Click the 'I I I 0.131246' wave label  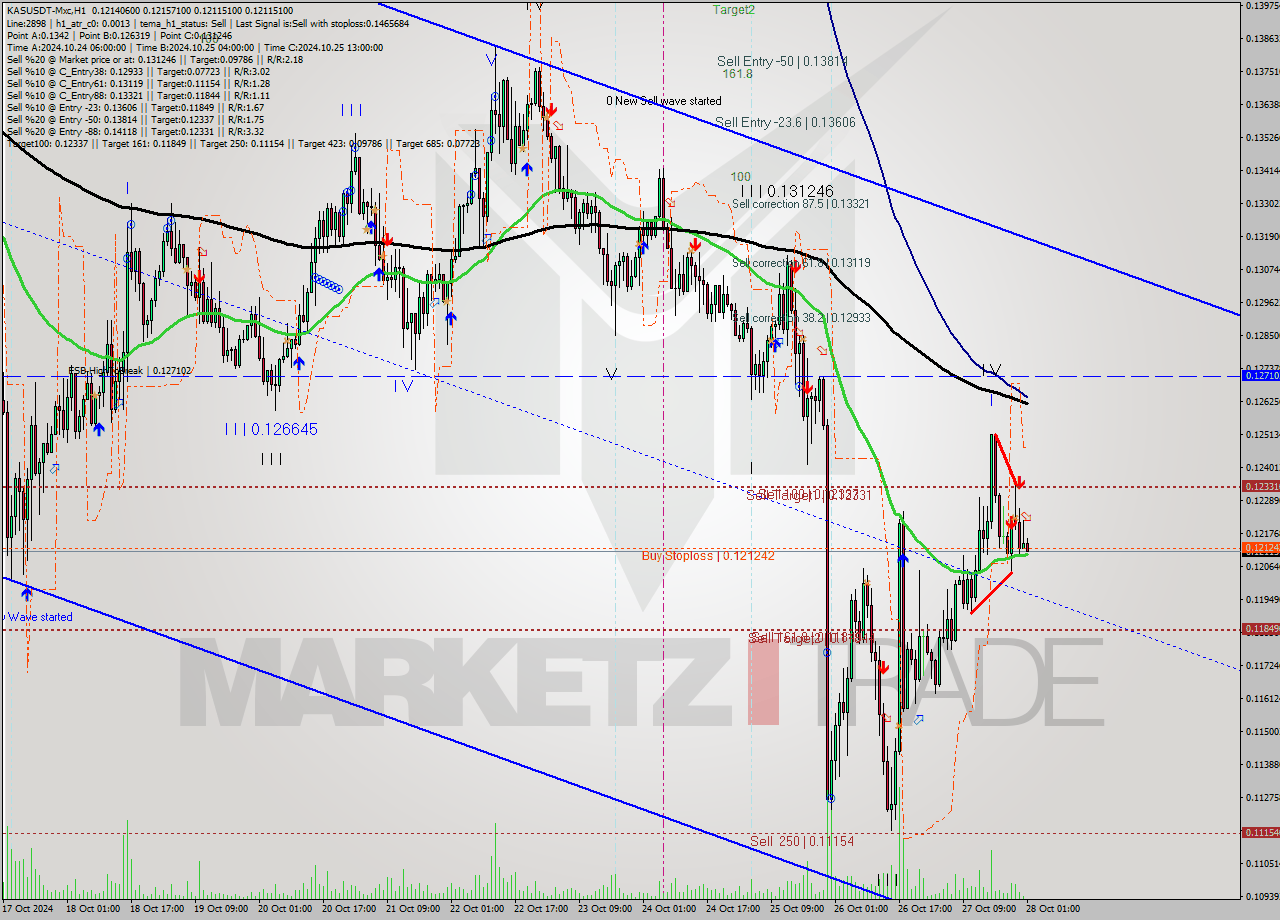coord(786,190)
